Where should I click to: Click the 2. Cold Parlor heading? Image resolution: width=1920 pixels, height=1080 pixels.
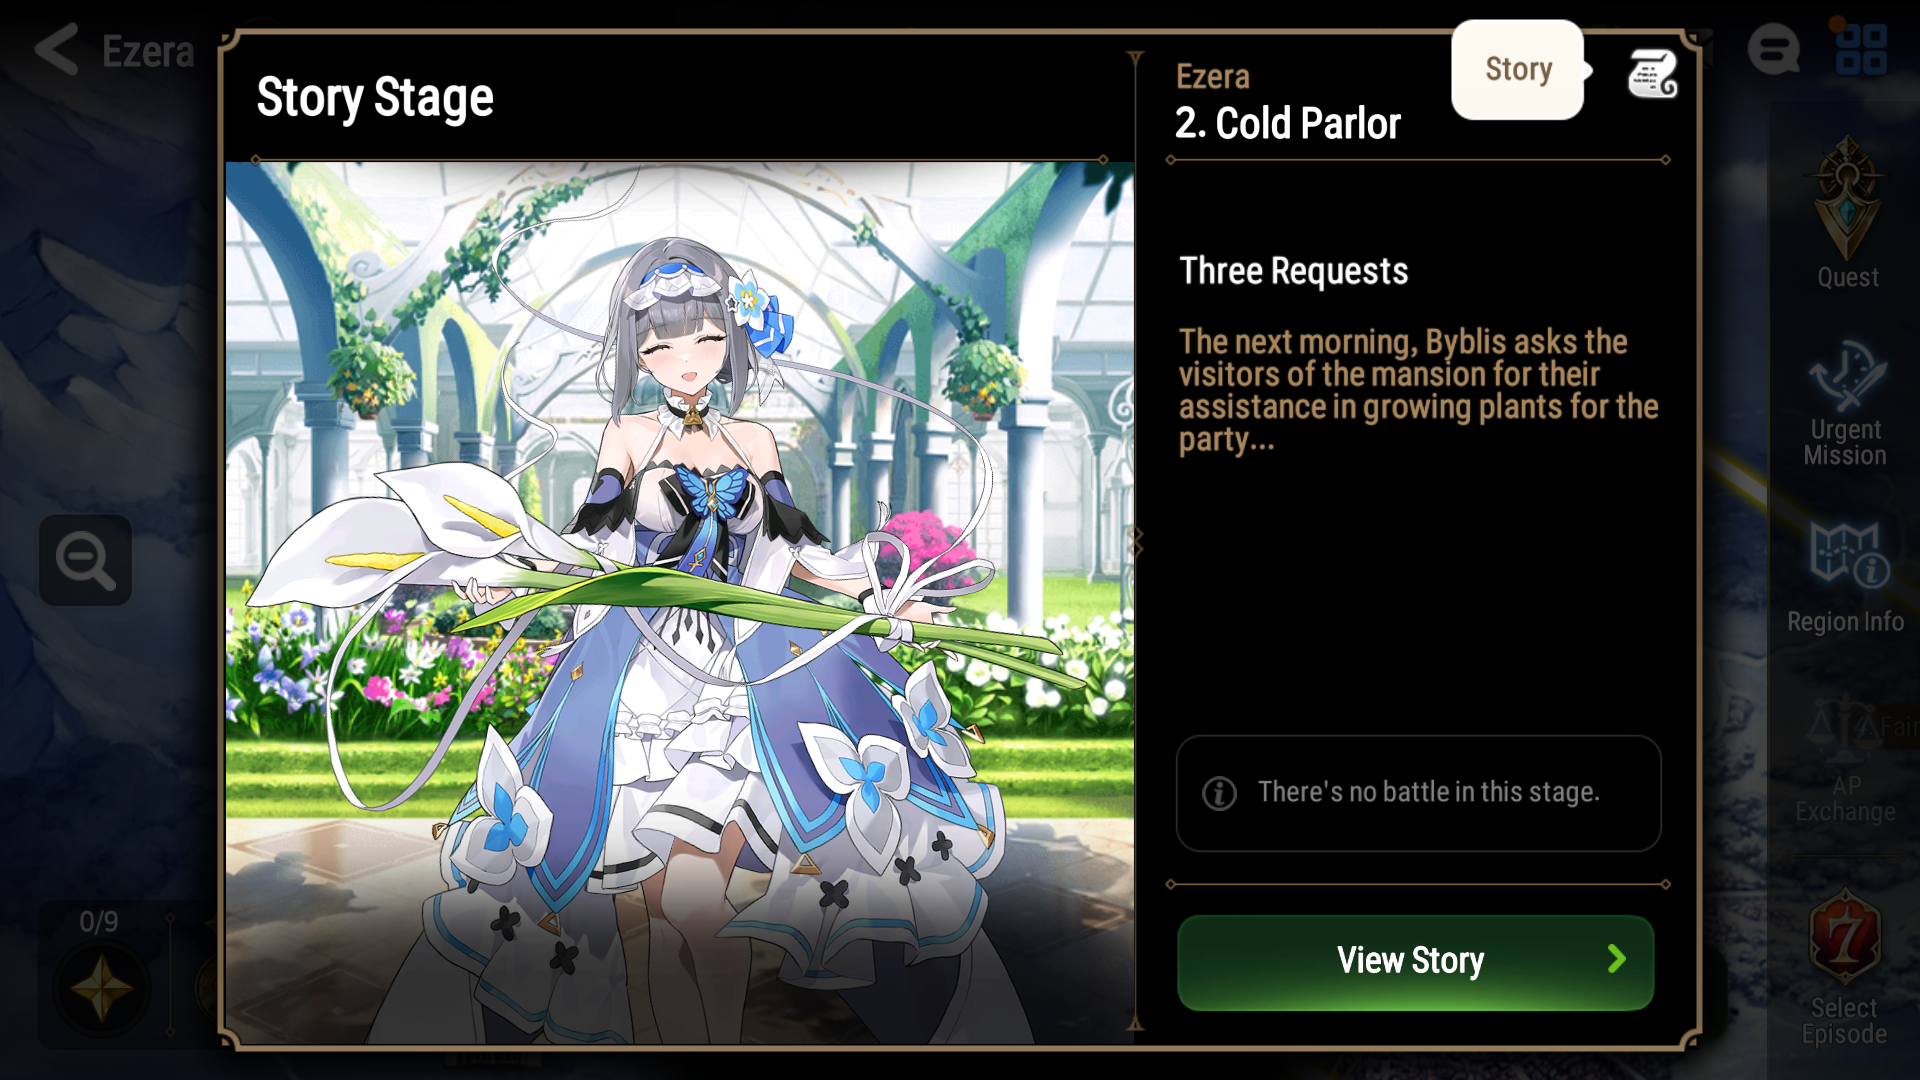(x=1288, y=124)
